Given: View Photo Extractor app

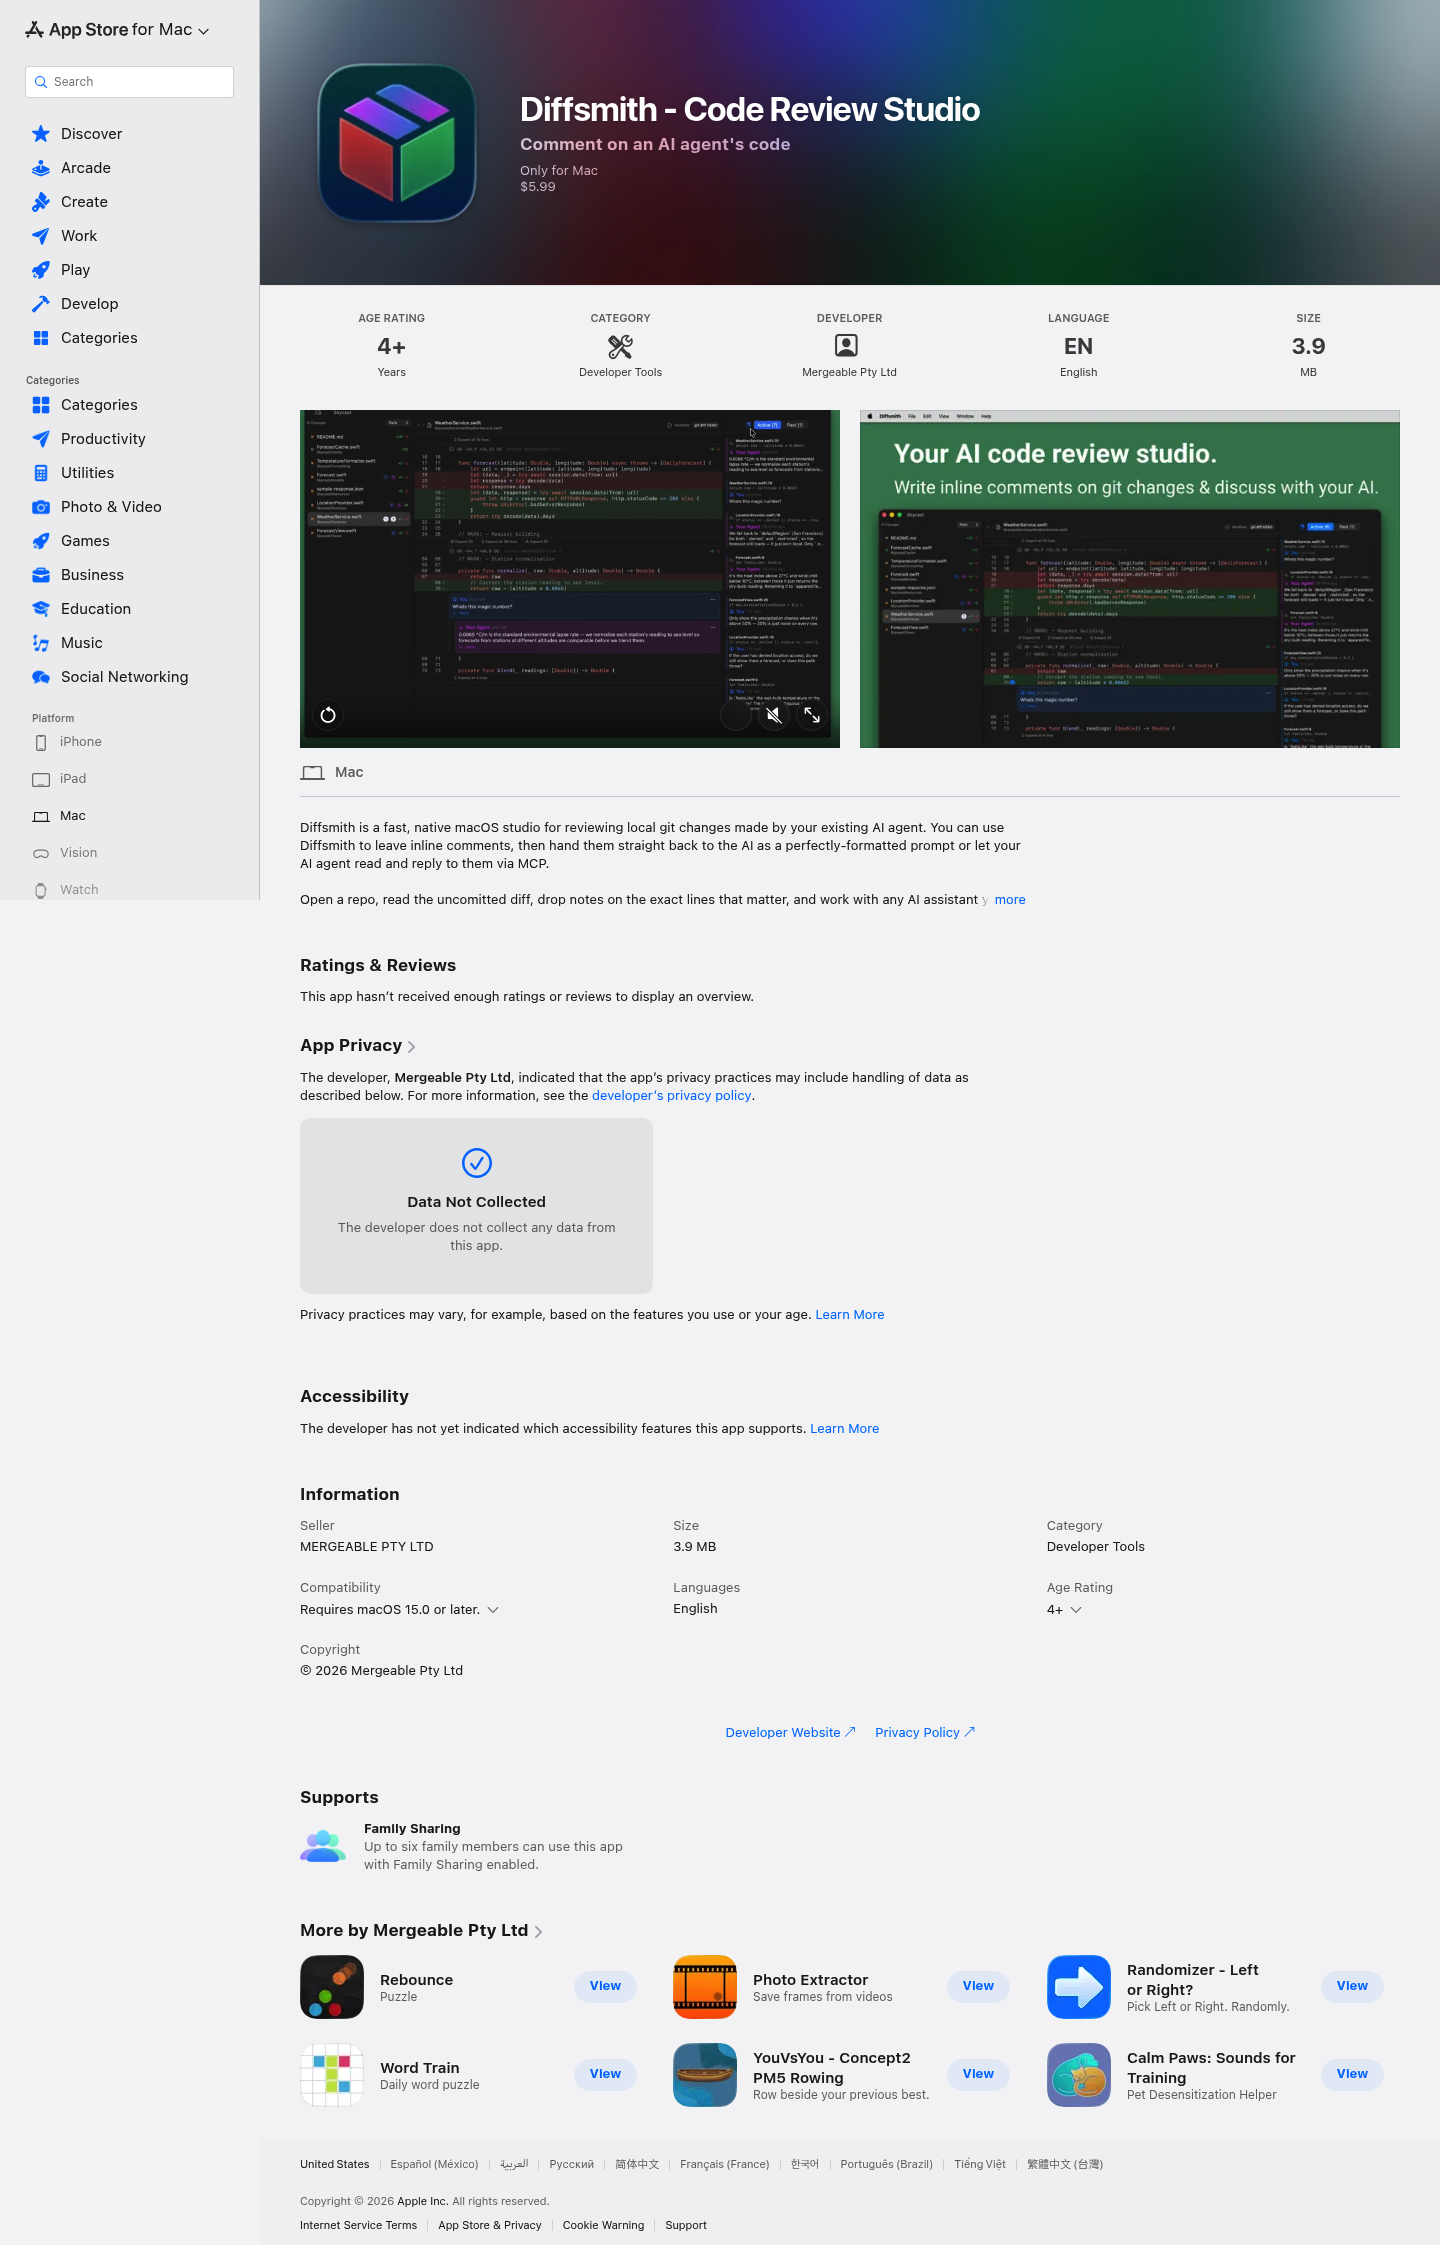Looking at the screenshot, I should pos(978,1986).
